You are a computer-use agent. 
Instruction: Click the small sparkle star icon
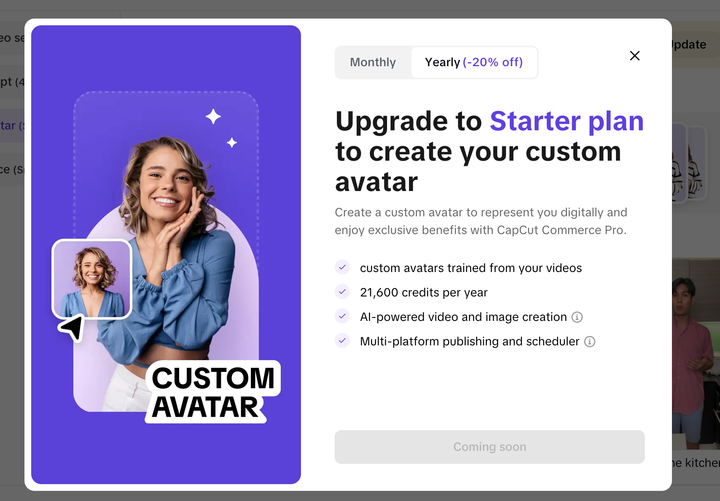point(232,143)
